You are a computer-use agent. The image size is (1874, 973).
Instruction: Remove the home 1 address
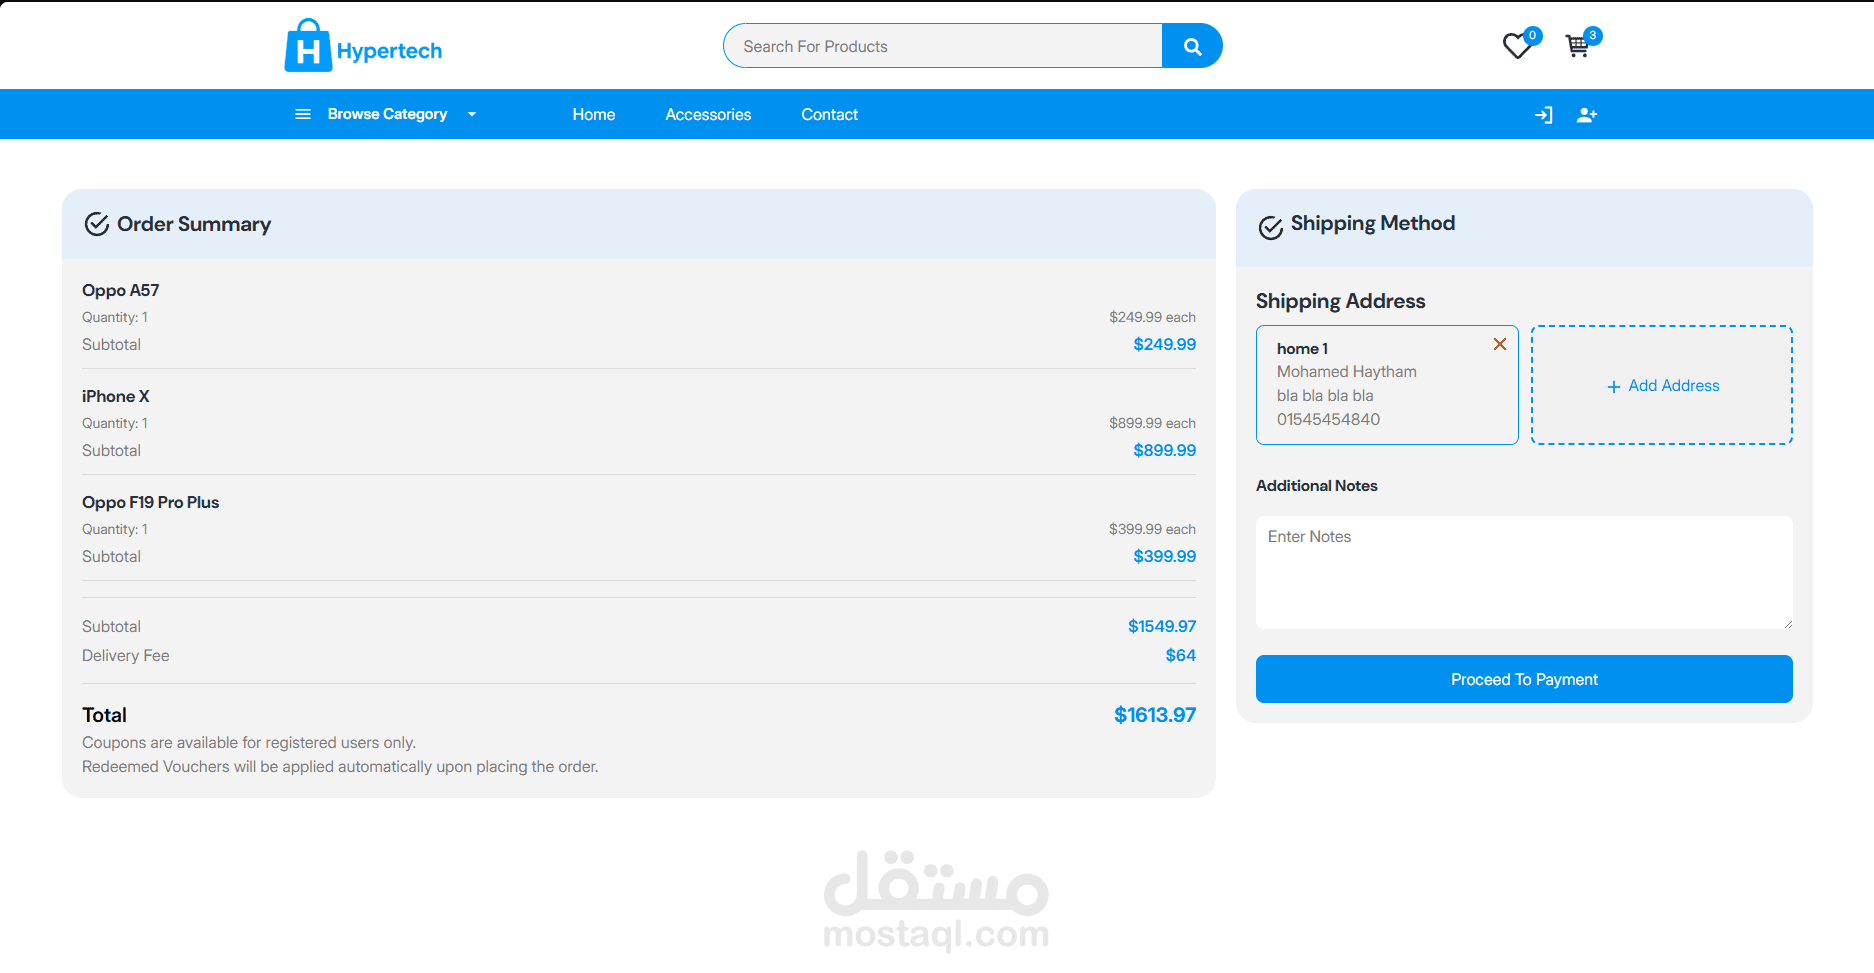pos(1500,344)
